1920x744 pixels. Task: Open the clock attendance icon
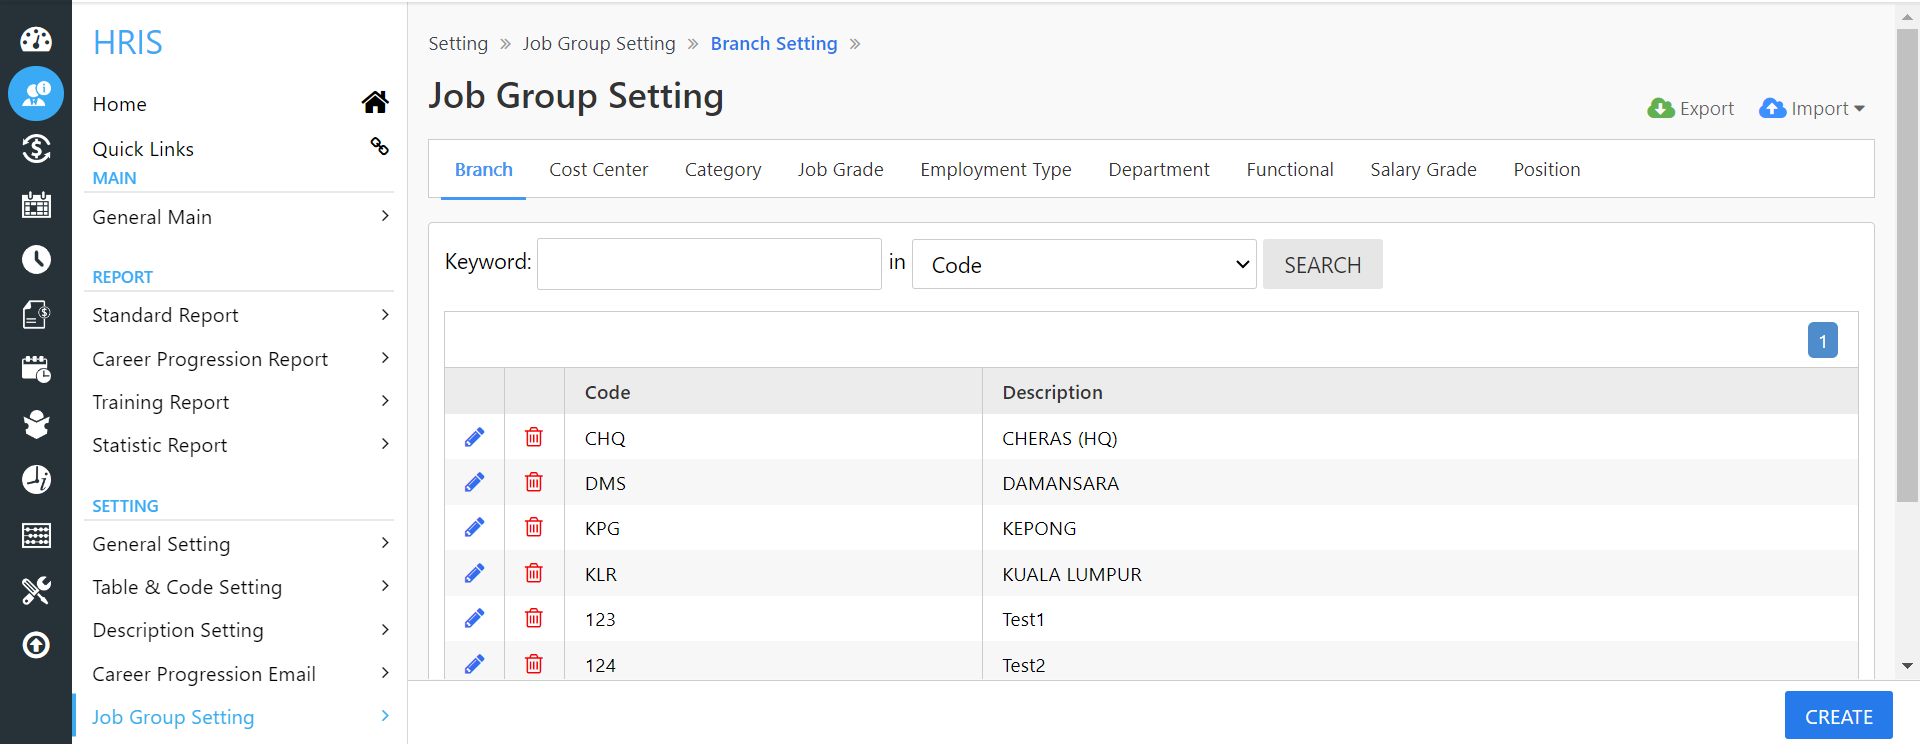click(x=36, y=259)
